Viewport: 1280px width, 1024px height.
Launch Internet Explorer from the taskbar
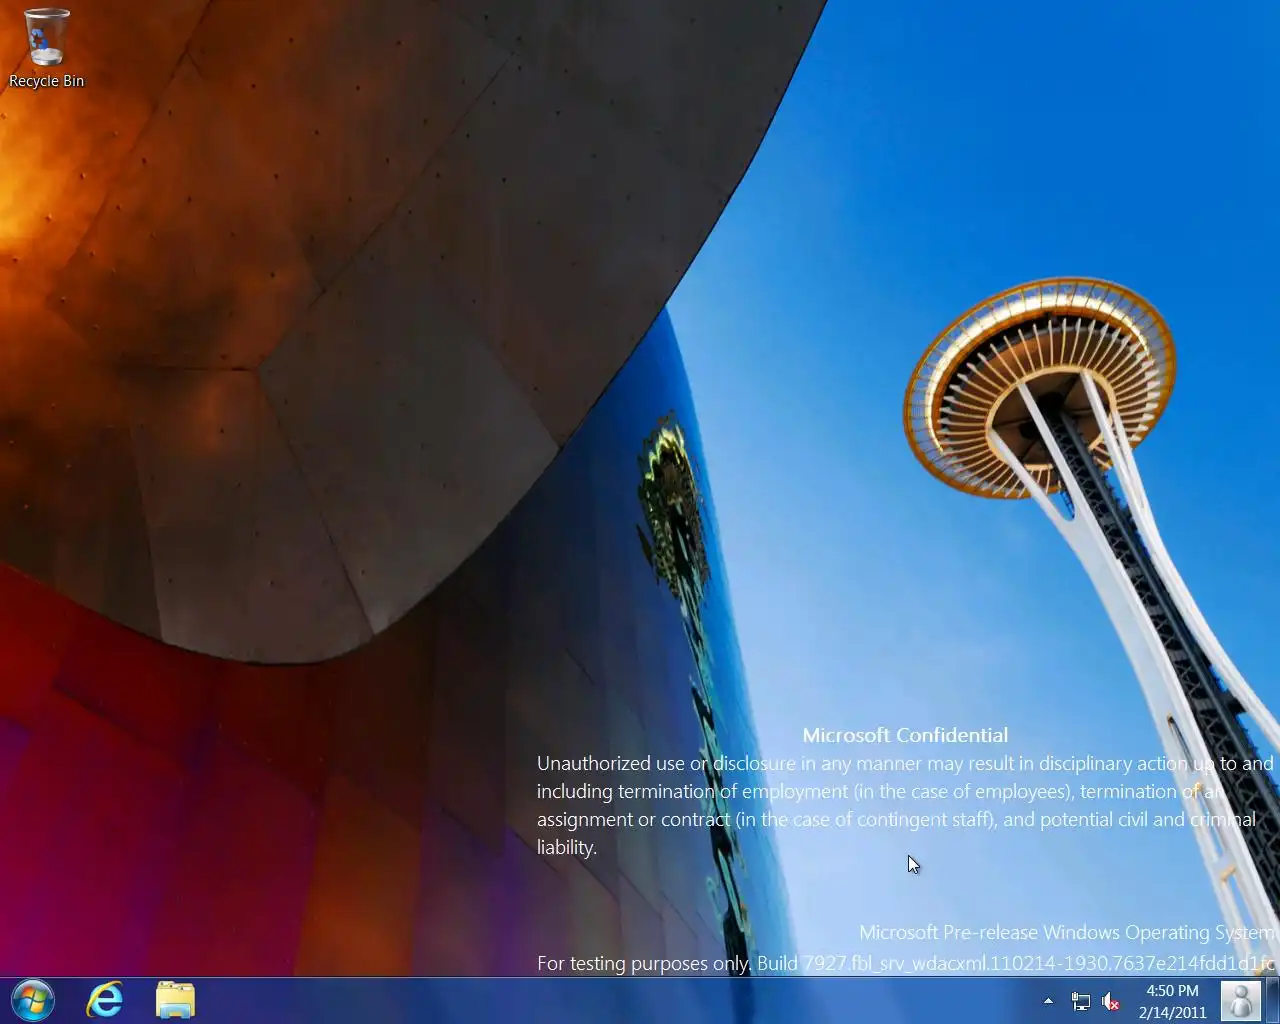104,1000
